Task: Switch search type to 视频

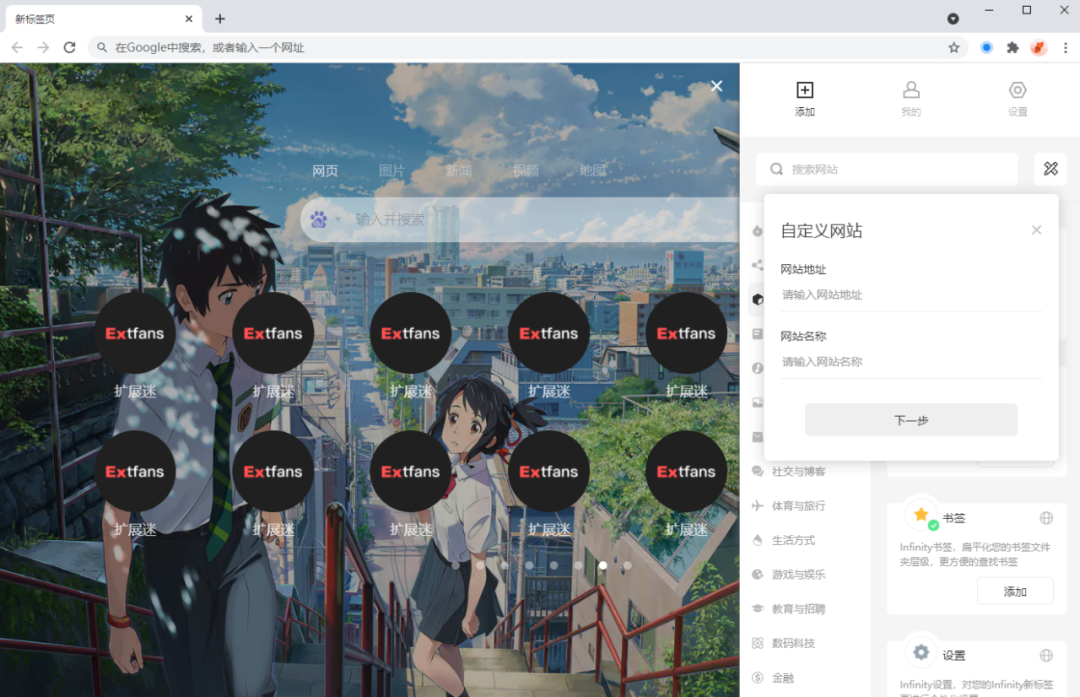Action: 525,171
